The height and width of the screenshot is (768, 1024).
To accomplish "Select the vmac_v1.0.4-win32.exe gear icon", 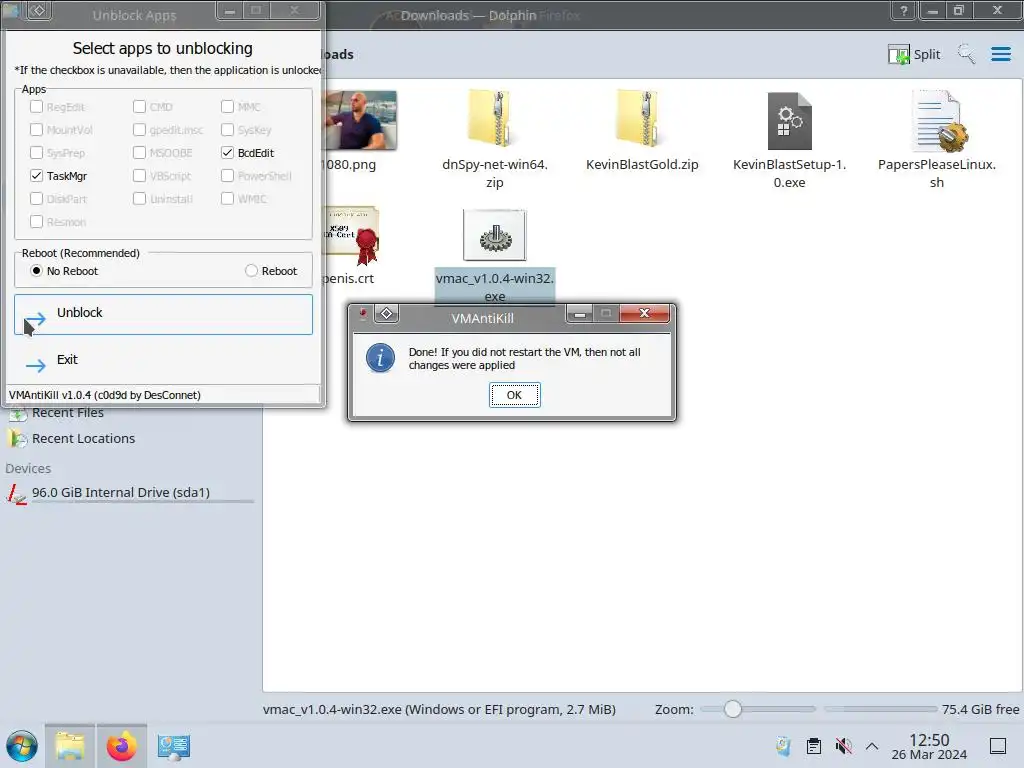I will point(494,236).
